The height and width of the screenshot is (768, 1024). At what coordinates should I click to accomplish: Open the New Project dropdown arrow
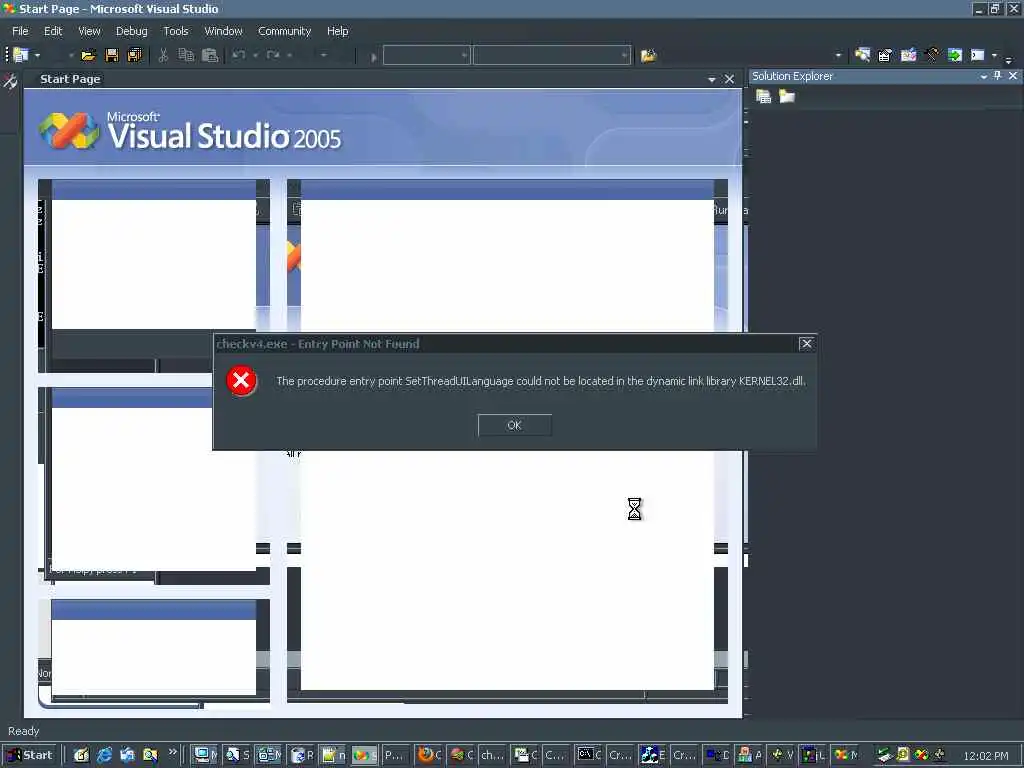37,56
